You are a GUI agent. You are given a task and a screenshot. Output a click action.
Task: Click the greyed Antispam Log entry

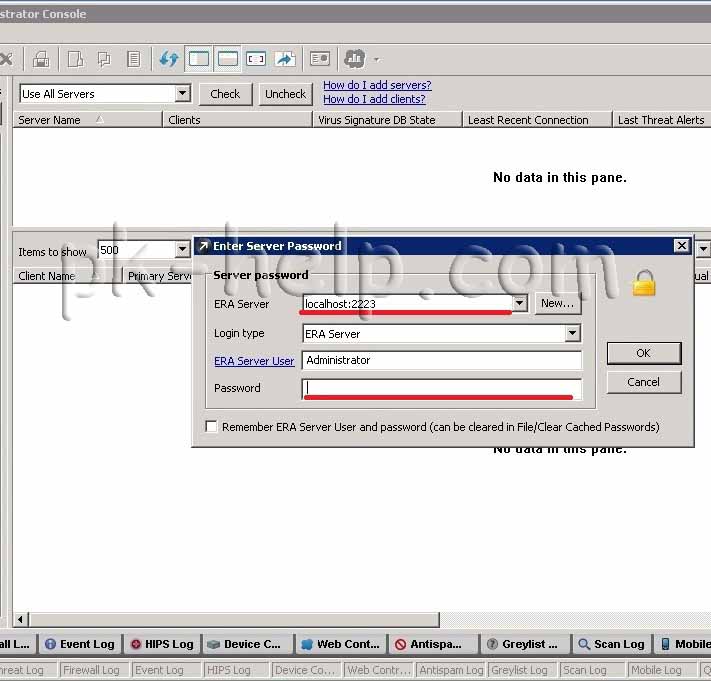click(x=452, y=670)
